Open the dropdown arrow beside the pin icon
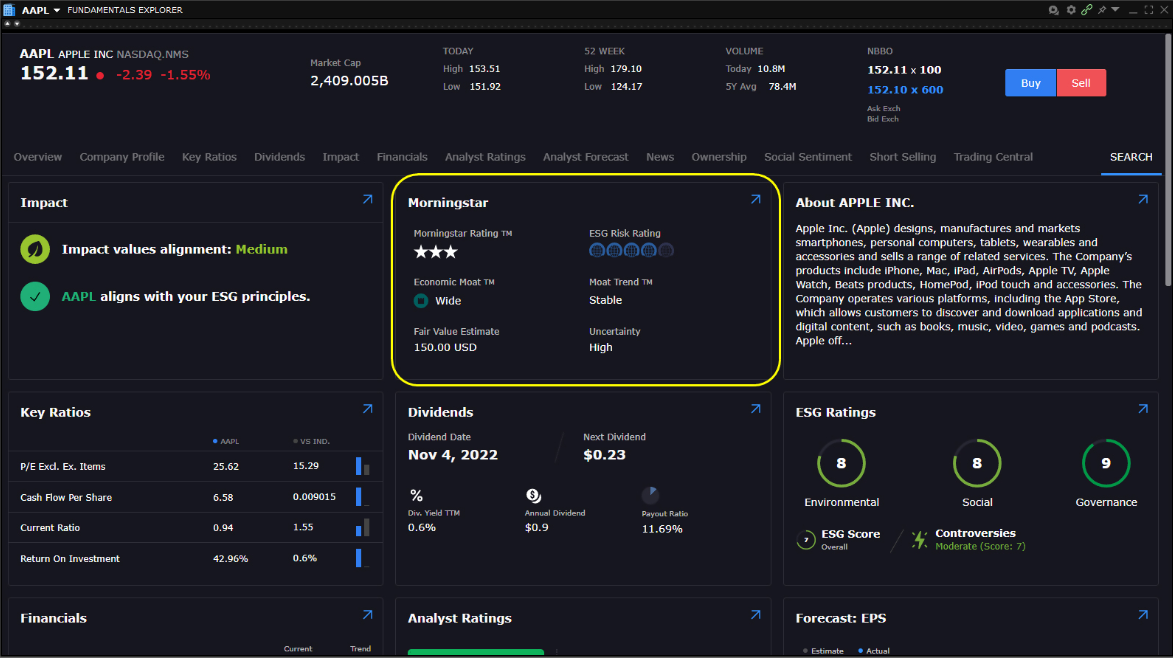 pyautogui.click(x=1115, y=10)
